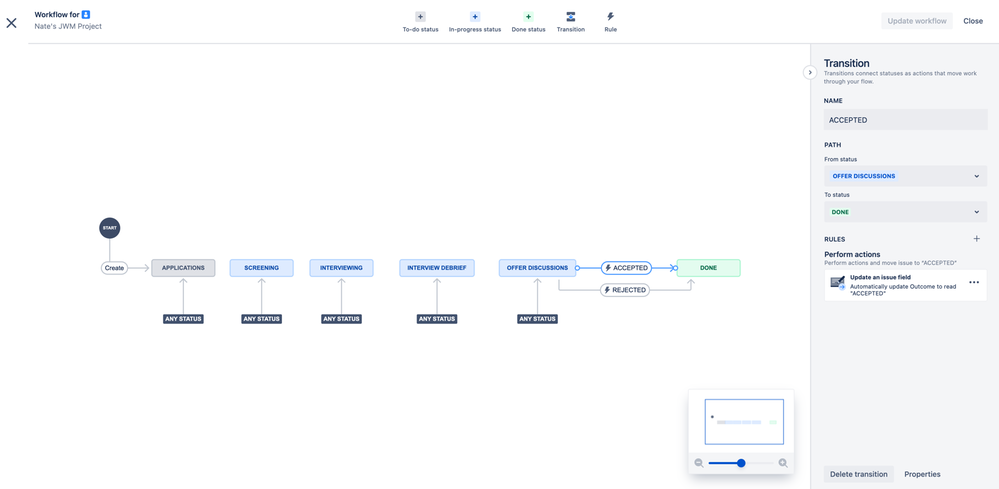Edit the transition NAME field containing ACCEPTED
Image resolution: width=999 pixels, height=489 pixels.
pos(905,120)
